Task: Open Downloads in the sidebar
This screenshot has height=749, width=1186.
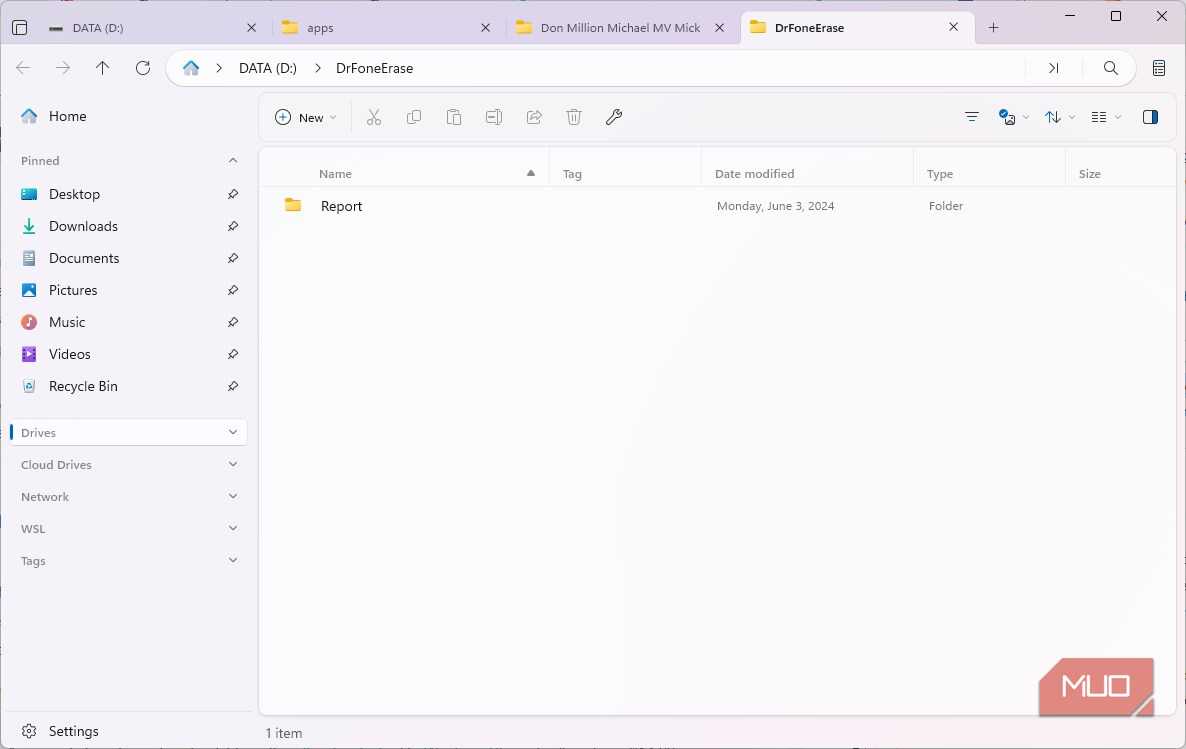Action: (129, 226)
